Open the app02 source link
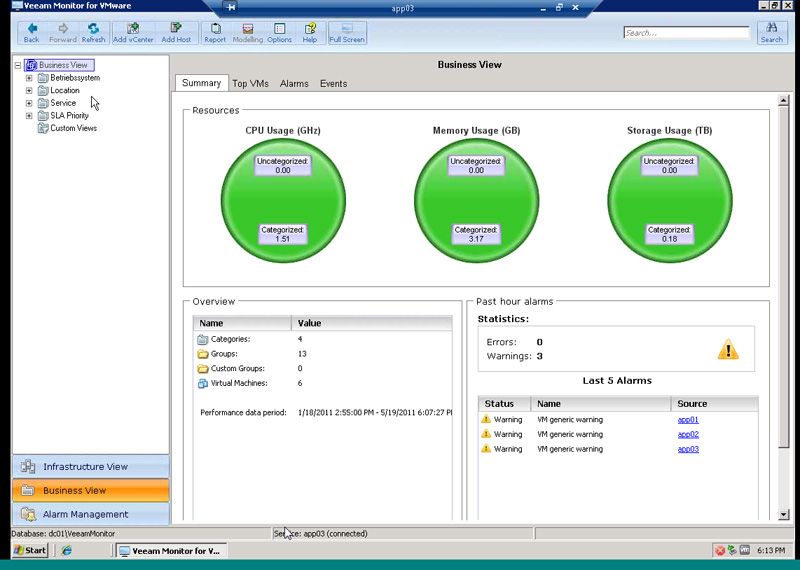800x570 pixels. pos(688,435)
